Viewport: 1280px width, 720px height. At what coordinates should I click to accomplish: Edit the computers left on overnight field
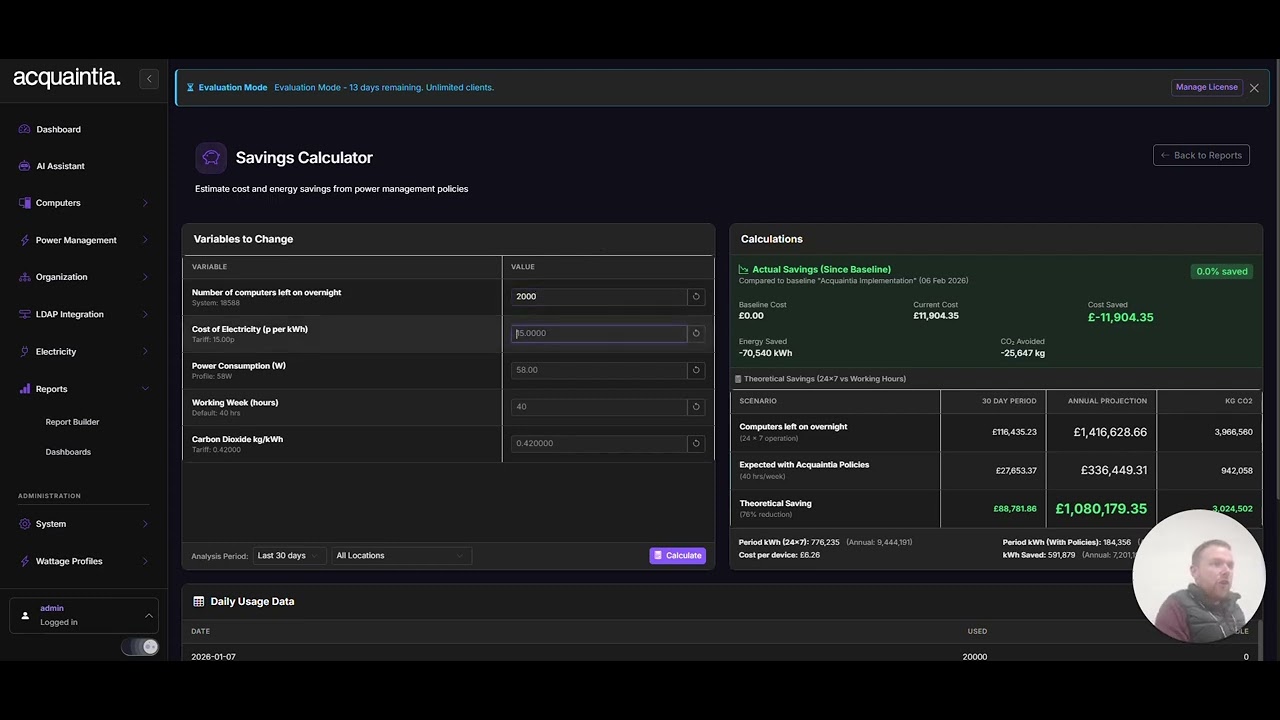click(599, 296)
